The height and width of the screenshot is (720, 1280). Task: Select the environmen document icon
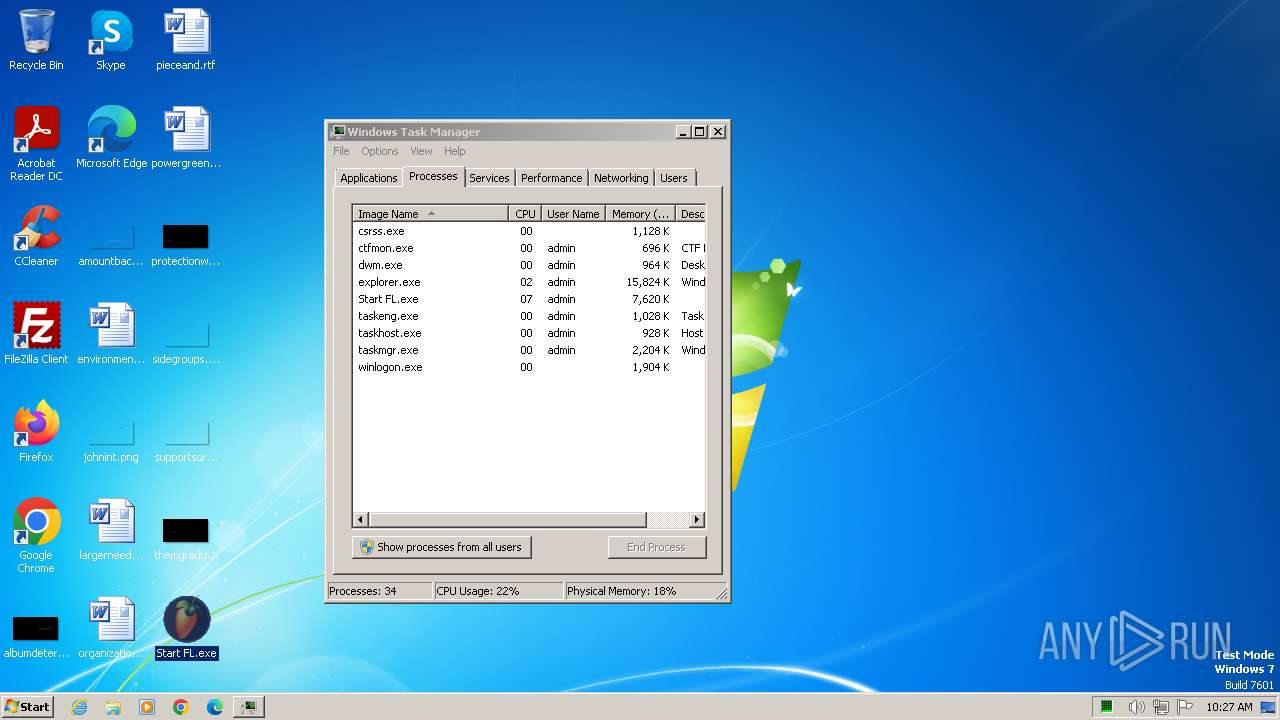111,333
